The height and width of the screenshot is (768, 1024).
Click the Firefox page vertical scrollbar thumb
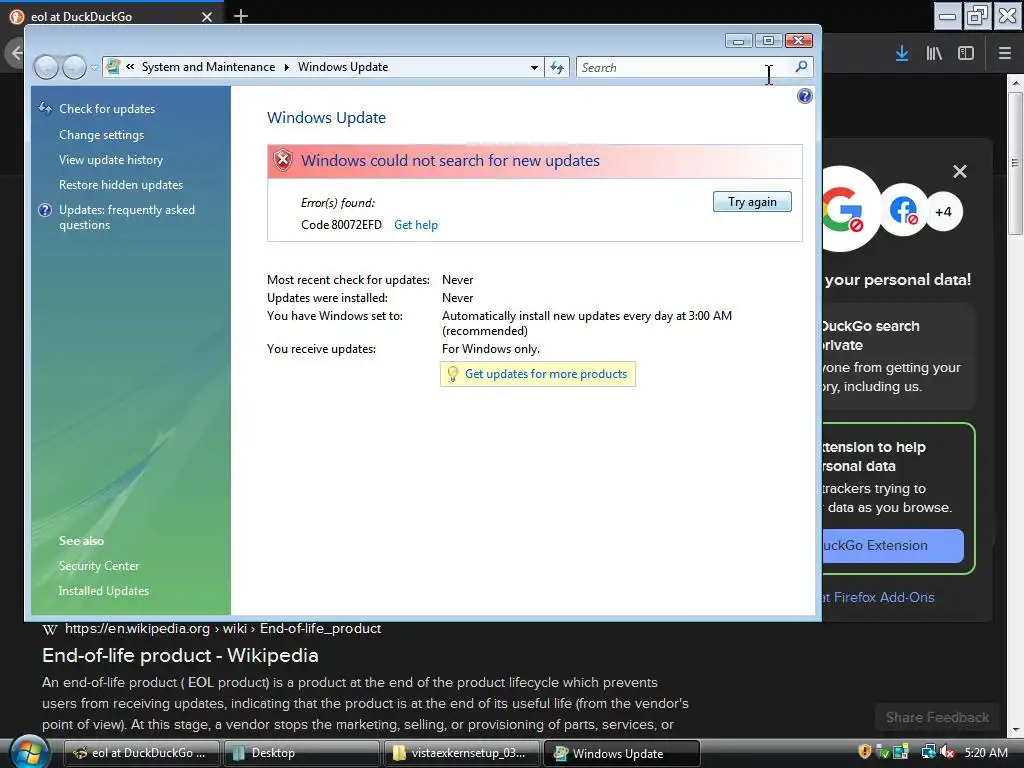[1015, 163]
